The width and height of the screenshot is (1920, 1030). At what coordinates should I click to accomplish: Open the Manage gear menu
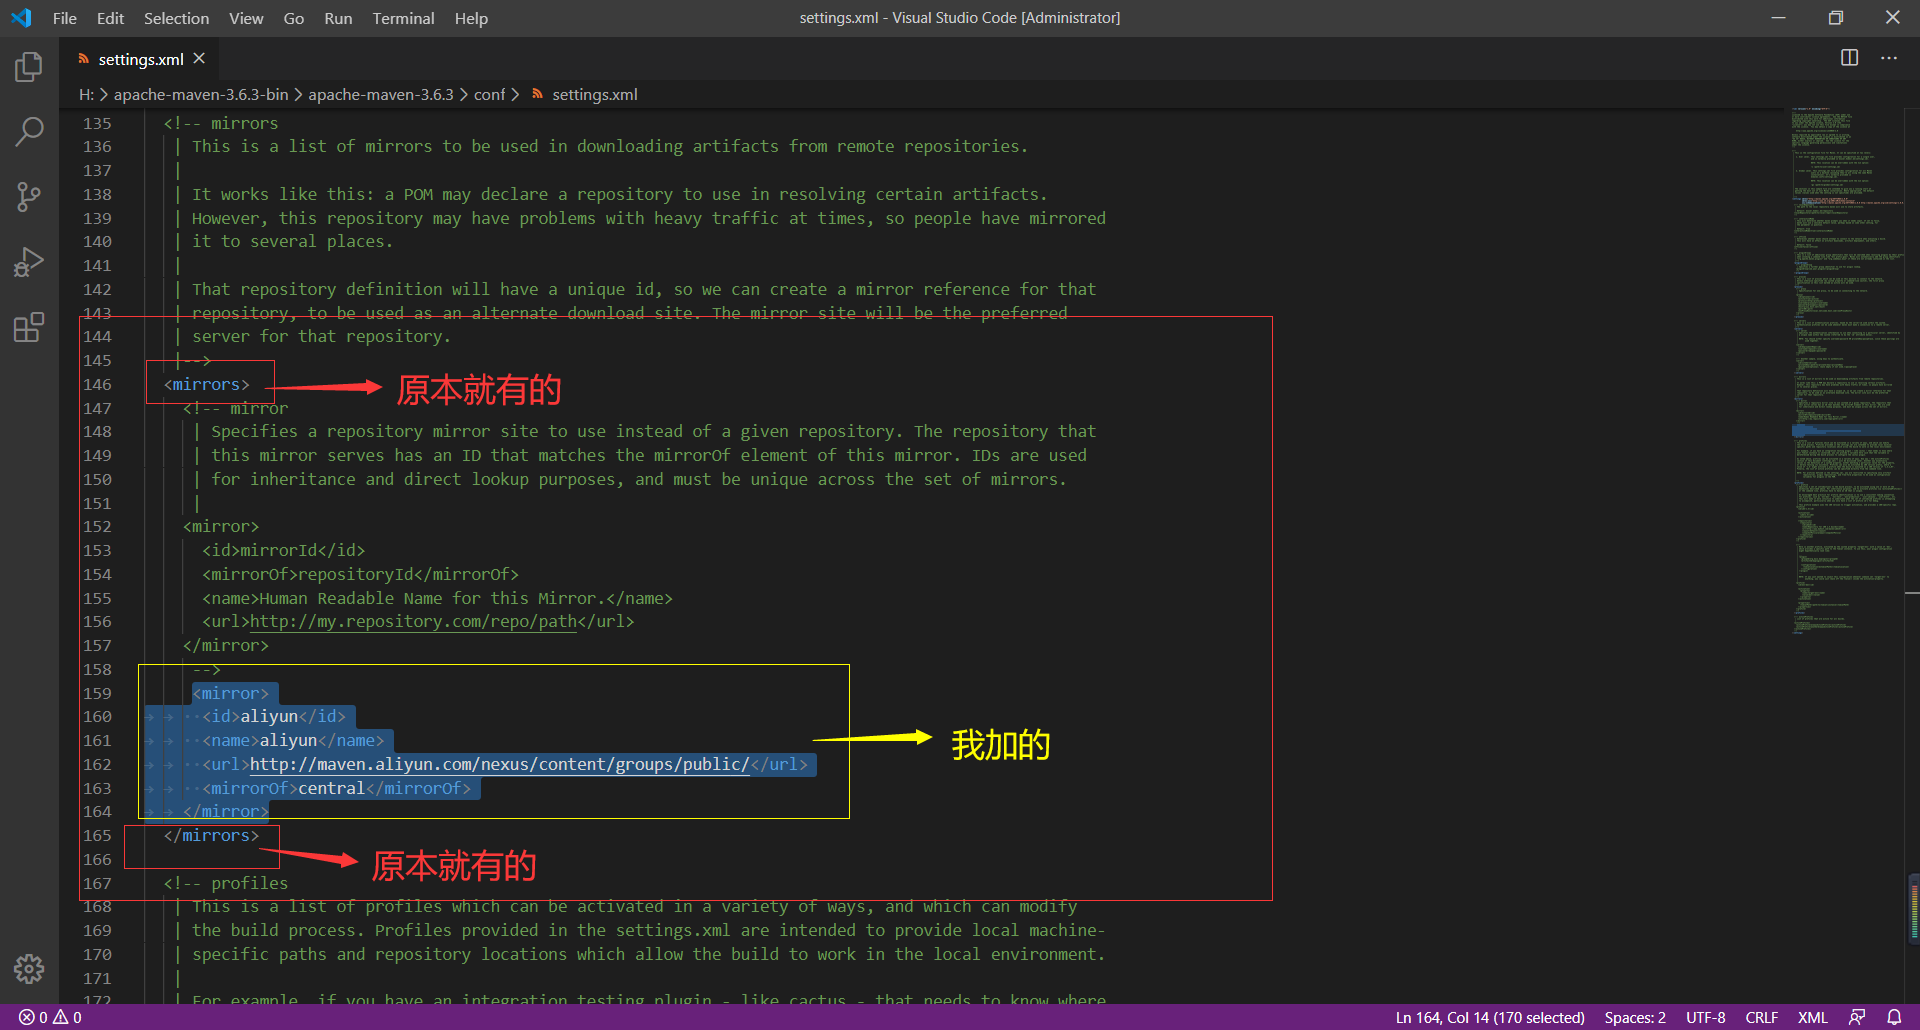pyautogui.click(x=28, y=969)
